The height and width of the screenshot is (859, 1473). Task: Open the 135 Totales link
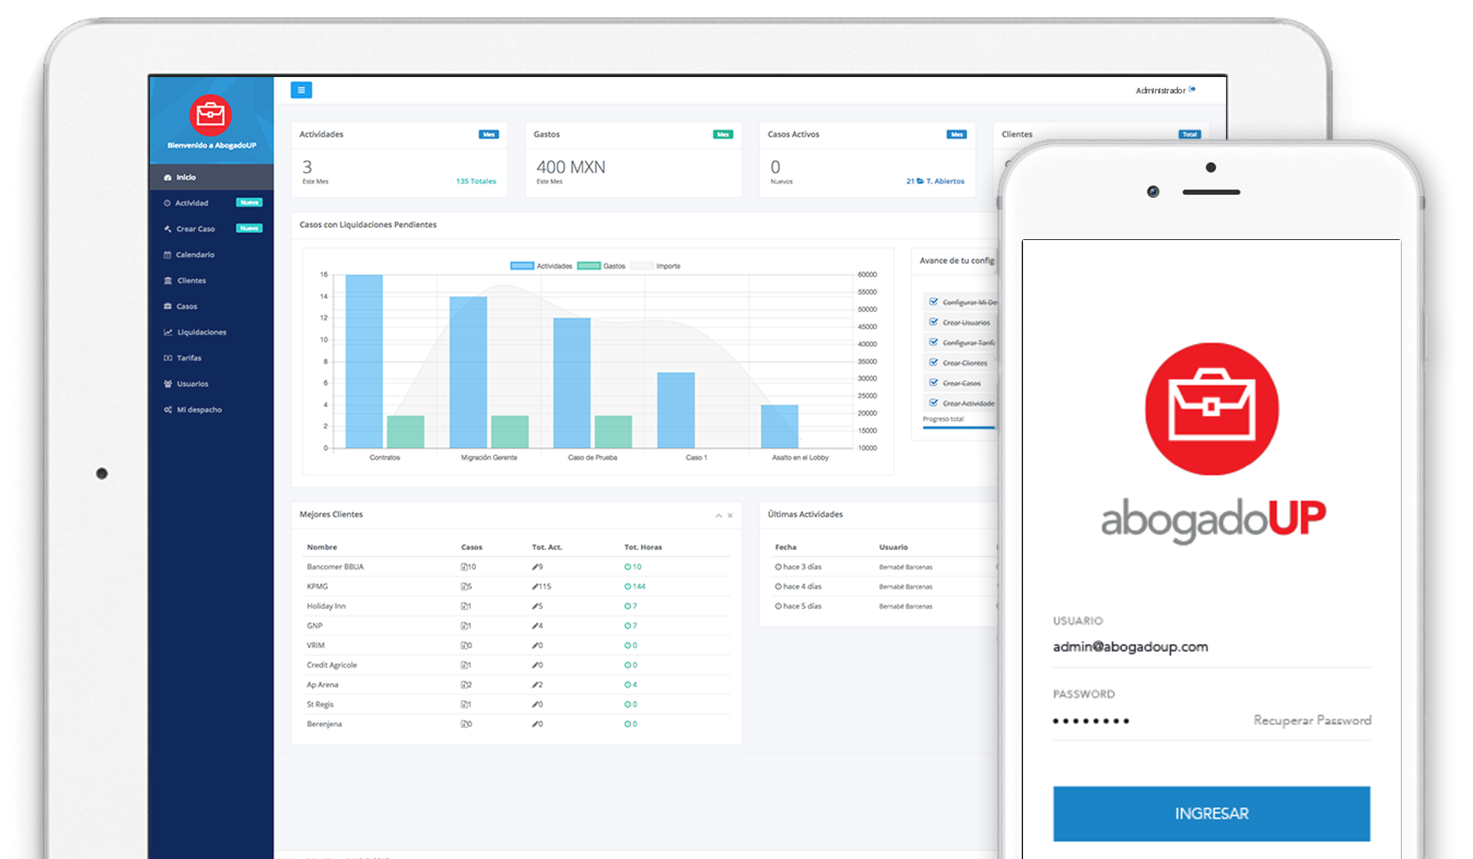[x=476, y=182]
